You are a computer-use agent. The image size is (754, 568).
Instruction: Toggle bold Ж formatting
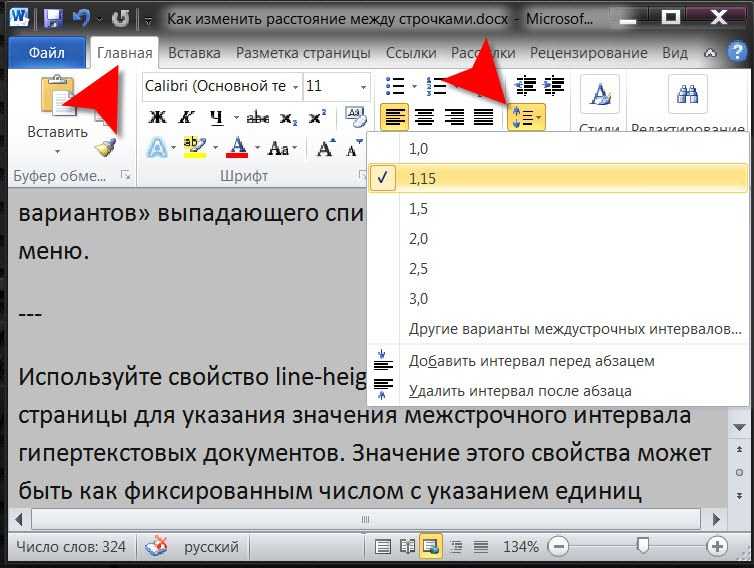pyautogui.click(x=158, y=117)
